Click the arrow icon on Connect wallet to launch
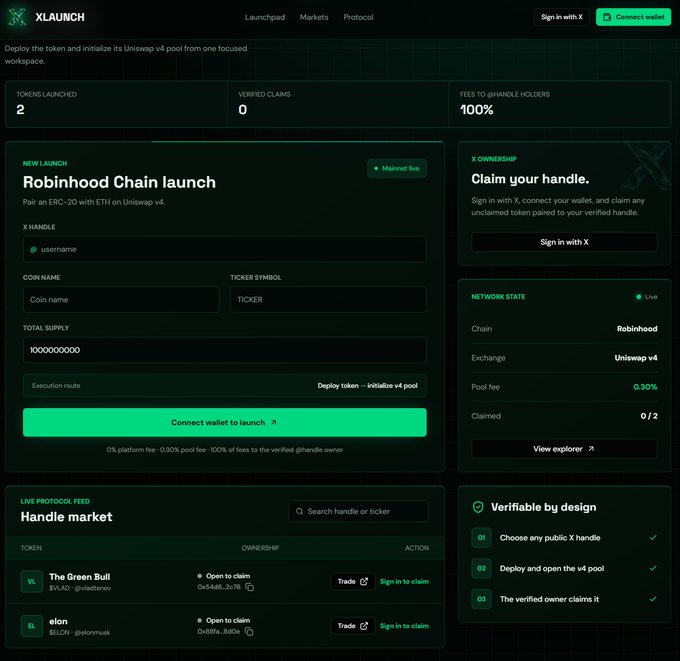 (274, 422)
